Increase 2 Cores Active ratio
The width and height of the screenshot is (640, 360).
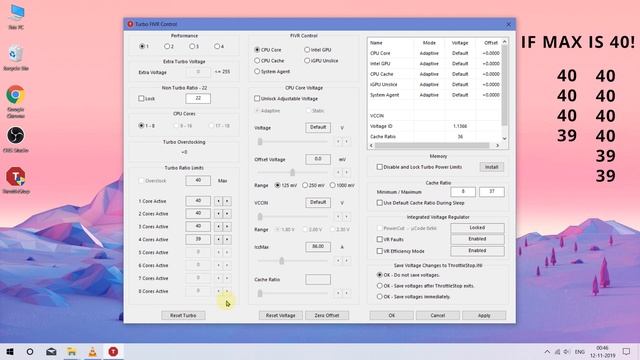[x=227, y=213]
